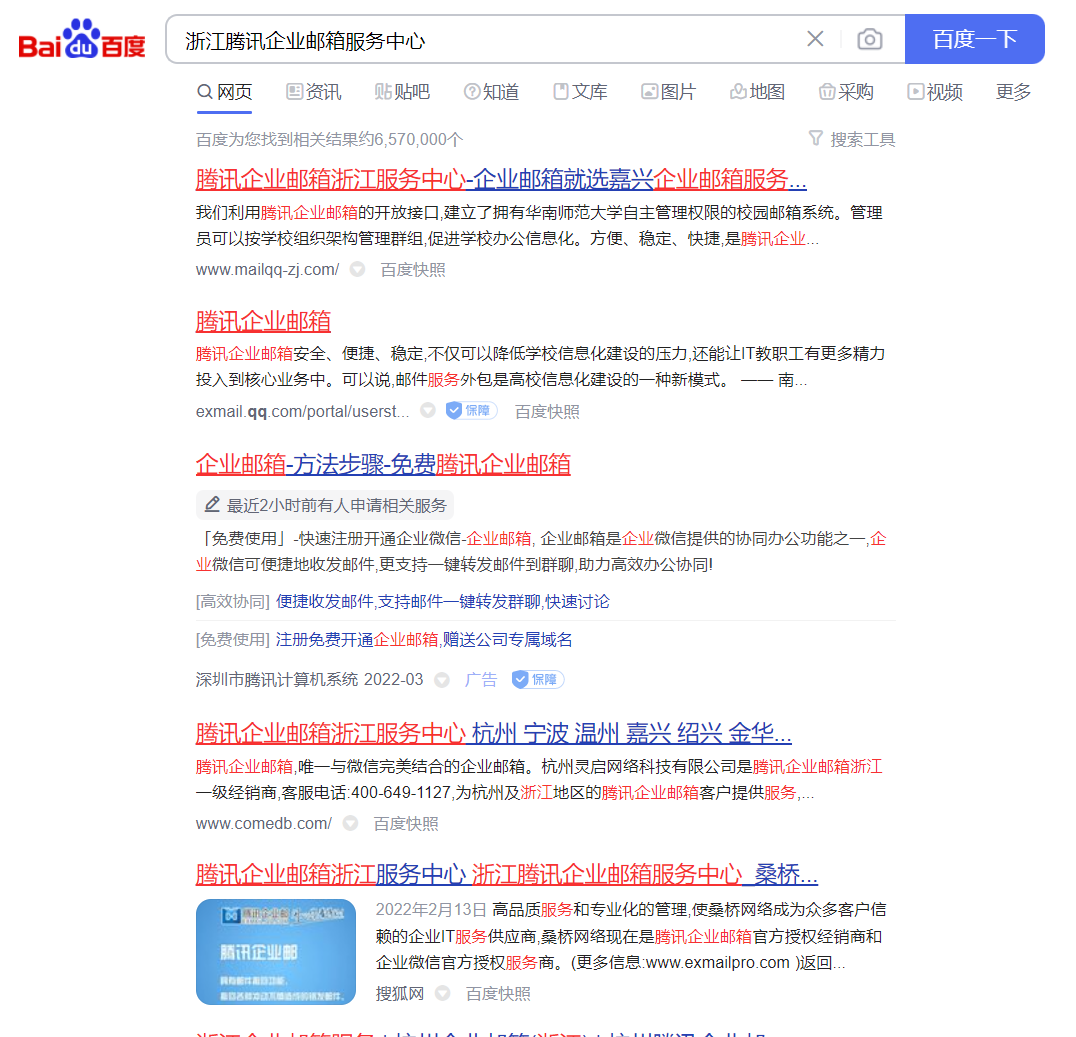Click the pencil icon beside 最近2小时前有人申请相关服务

[212, 504]
